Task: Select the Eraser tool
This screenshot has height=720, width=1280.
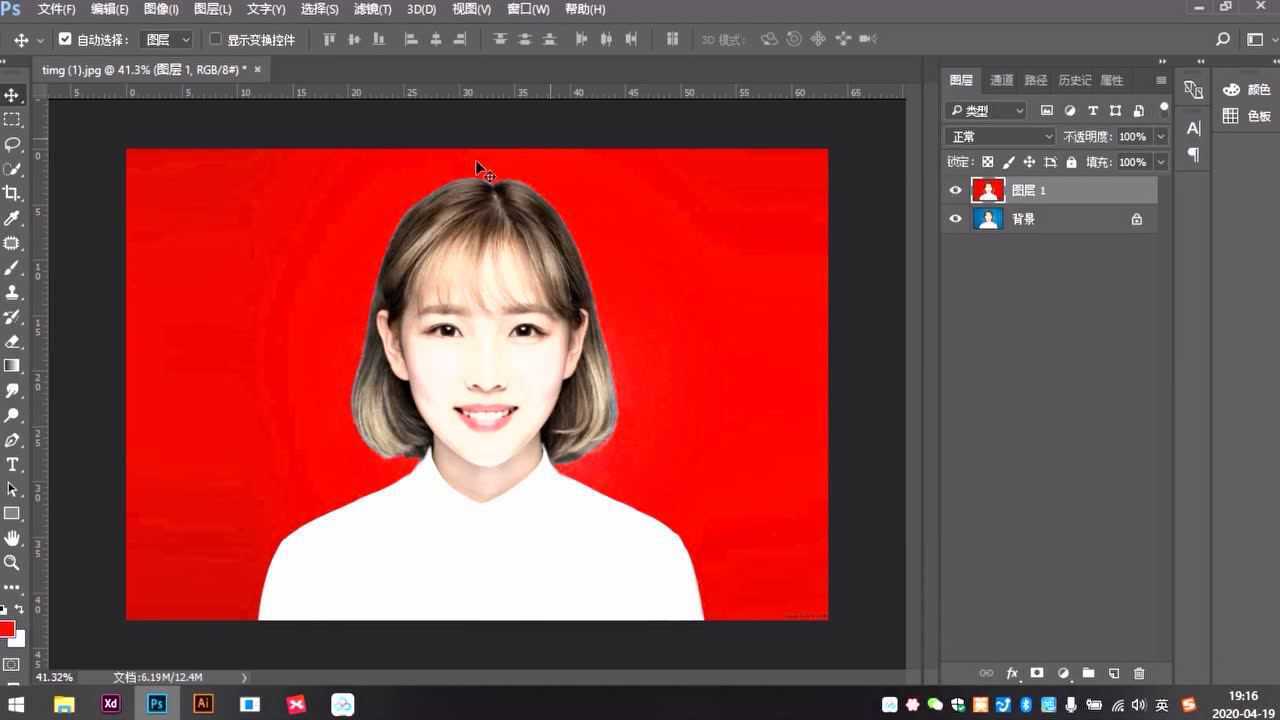Action: point(12,341)
